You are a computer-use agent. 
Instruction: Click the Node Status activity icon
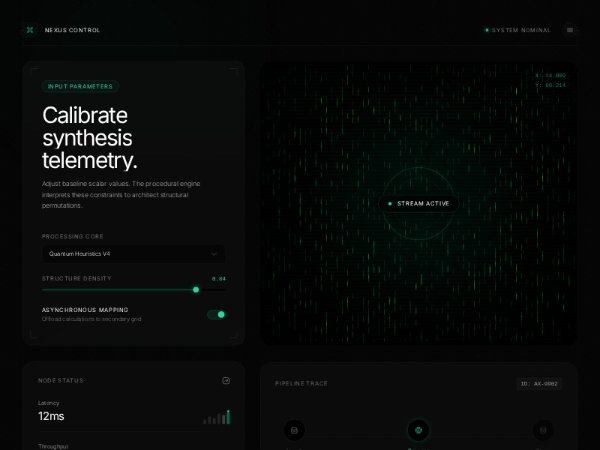(226, 381)
